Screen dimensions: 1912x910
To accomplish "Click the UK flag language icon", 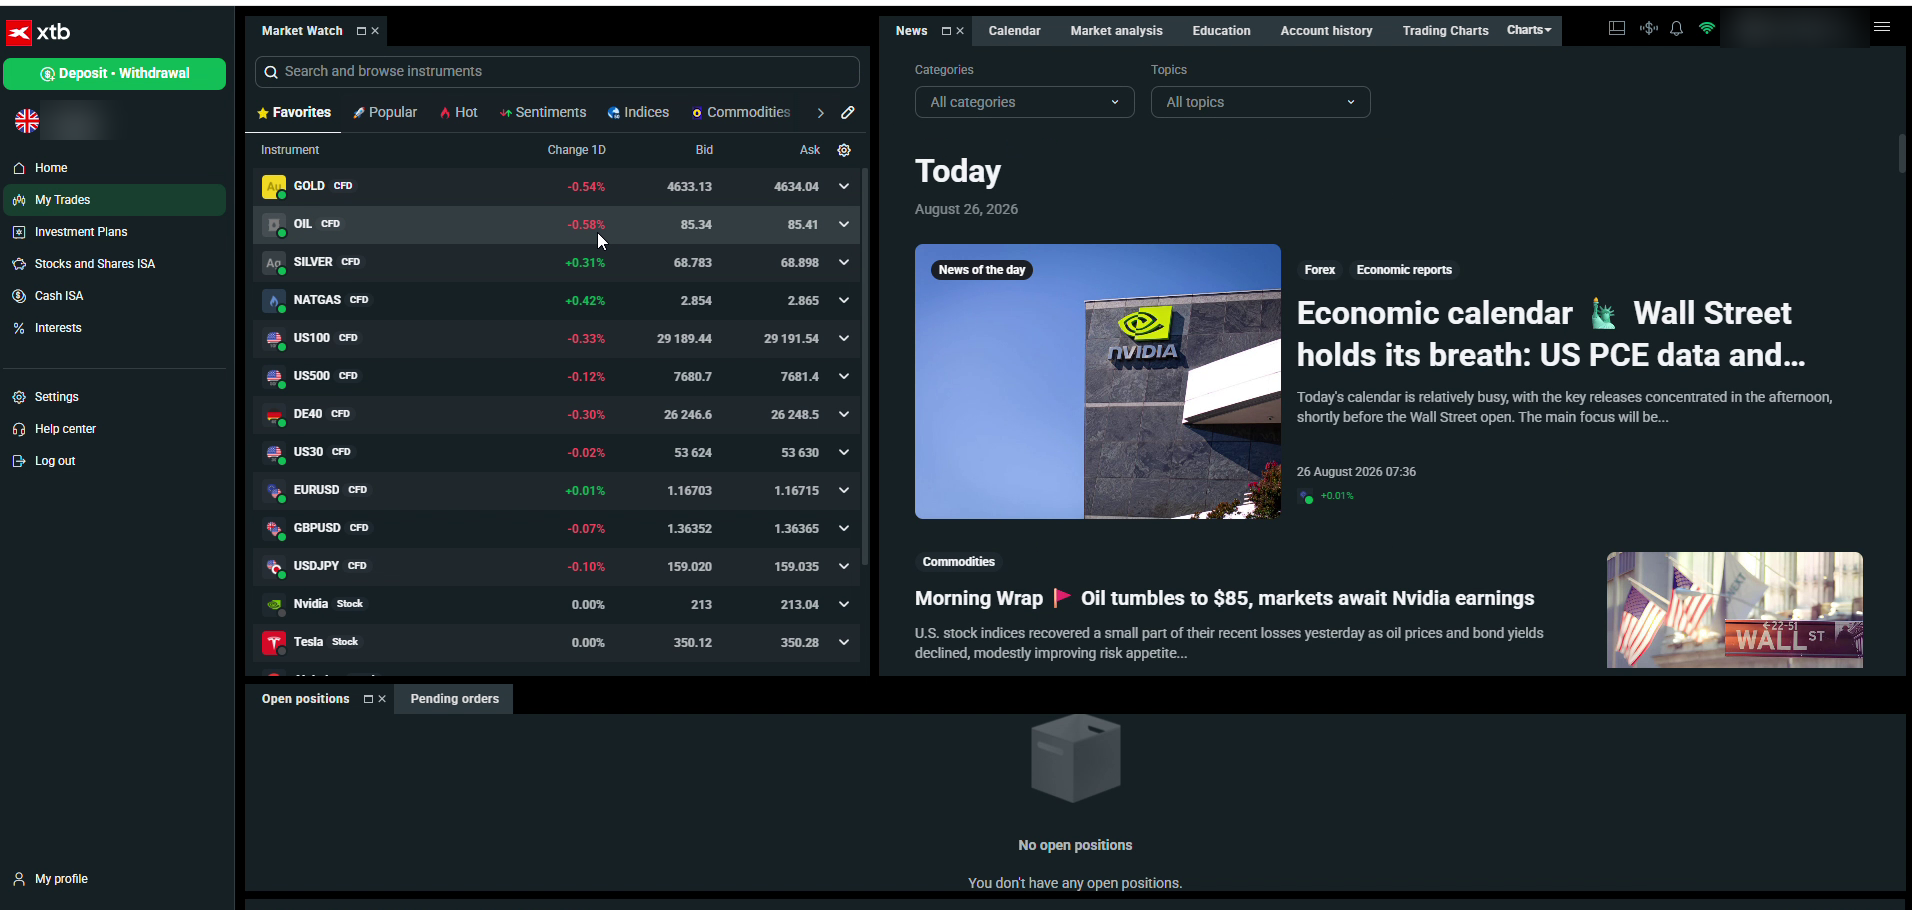I will coord(27,122).
